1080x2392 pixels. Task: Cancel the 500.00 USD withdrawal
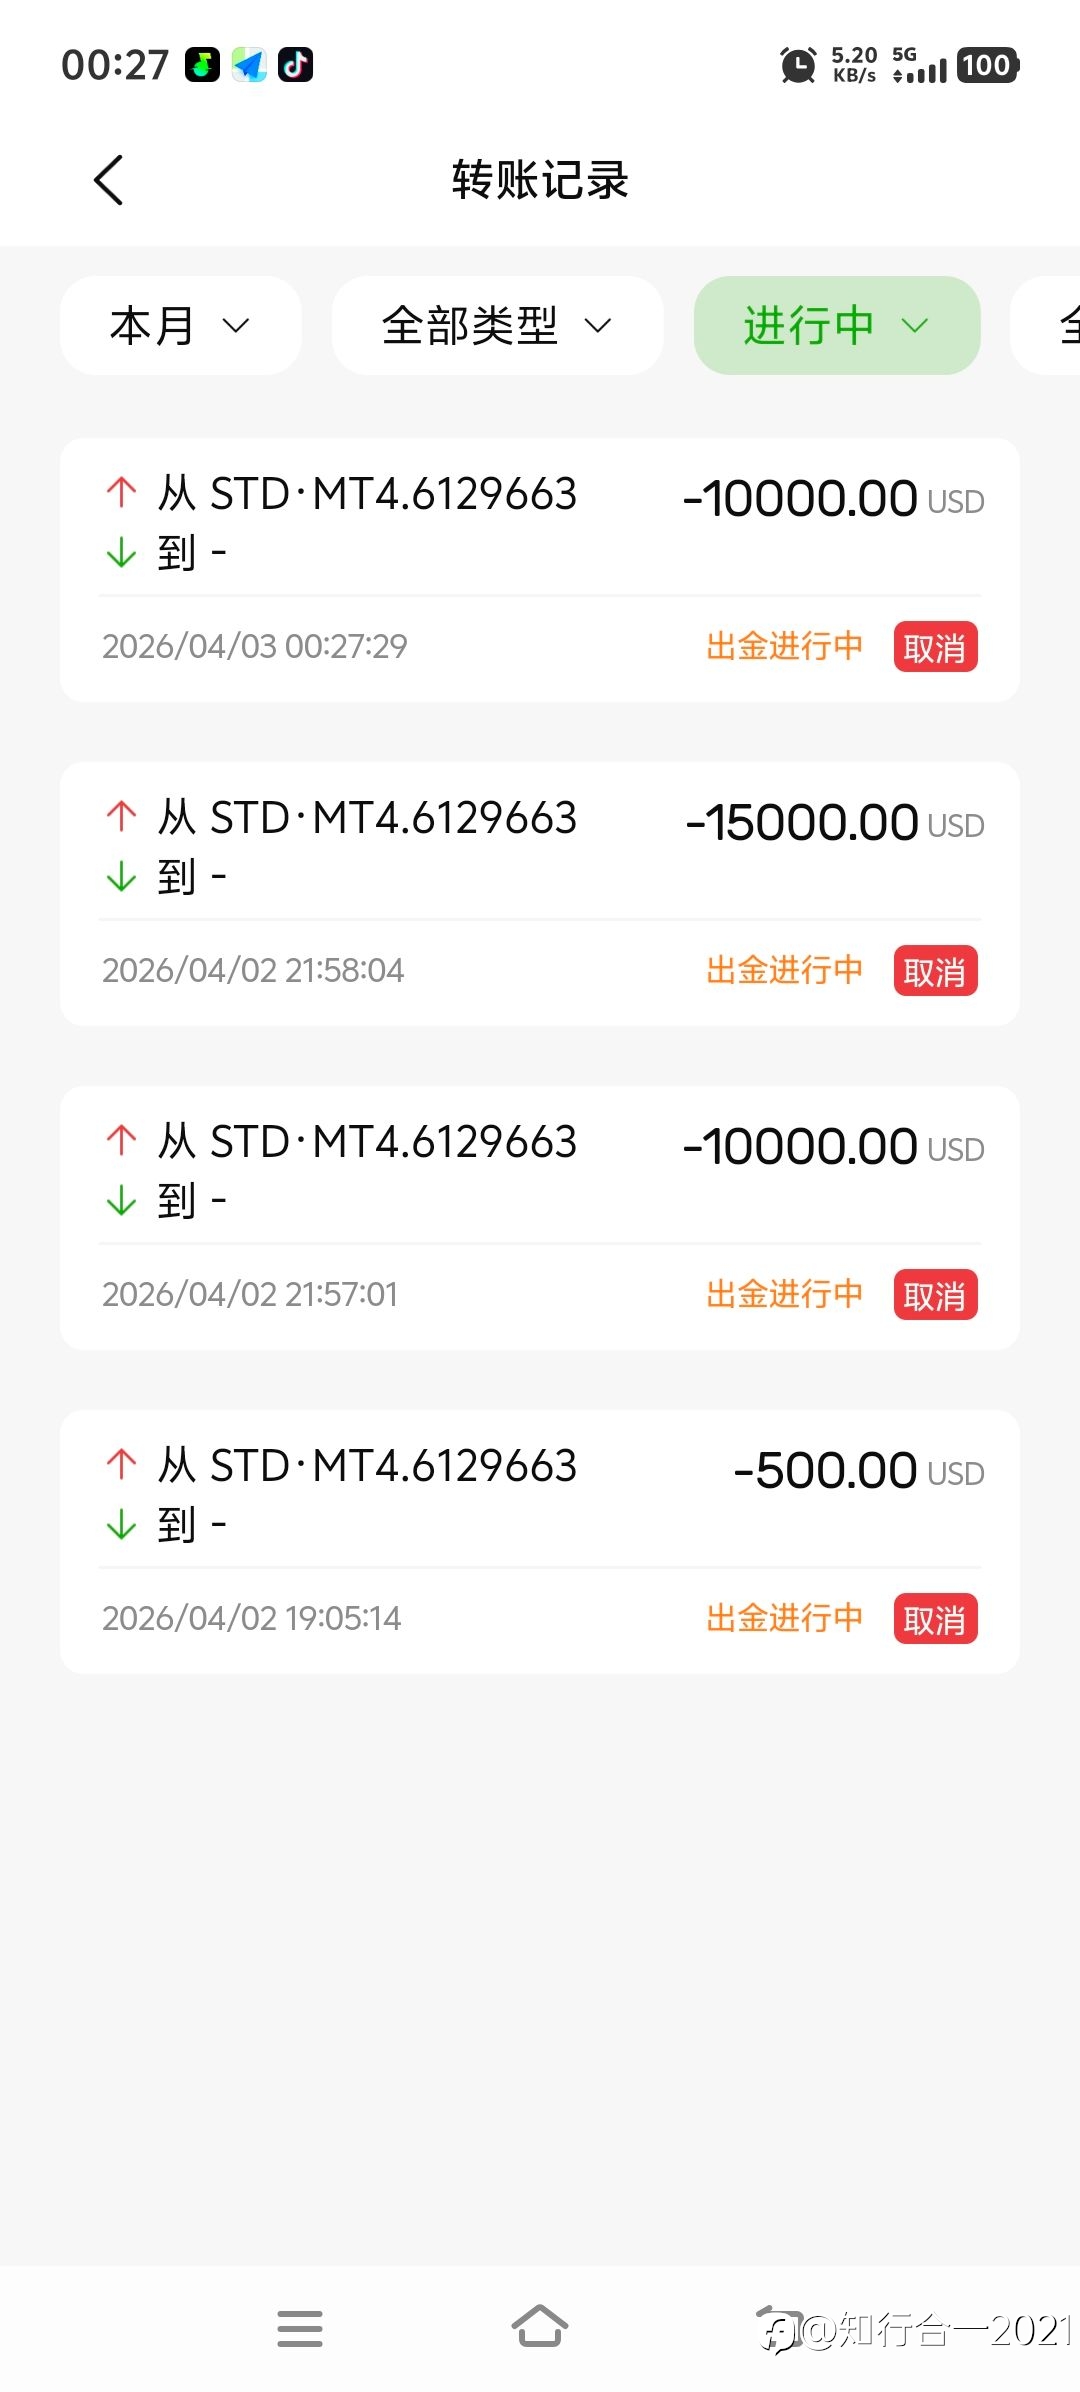[935, 1619]
